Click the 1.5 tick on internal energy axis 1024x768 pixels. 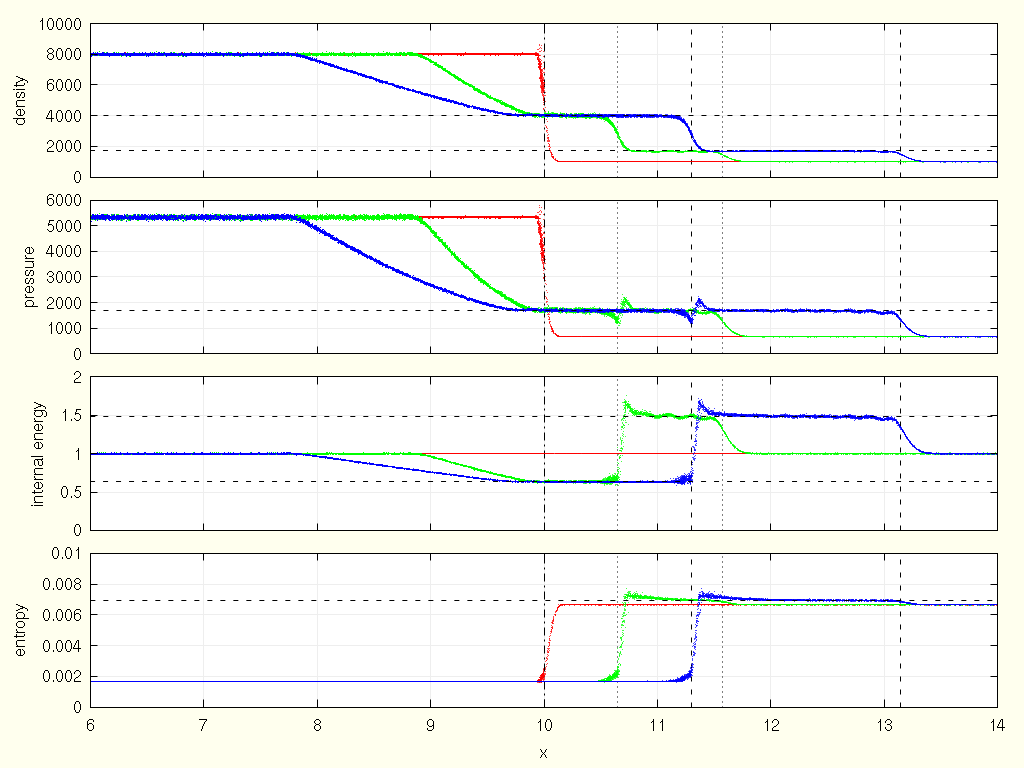click(72, 416)
